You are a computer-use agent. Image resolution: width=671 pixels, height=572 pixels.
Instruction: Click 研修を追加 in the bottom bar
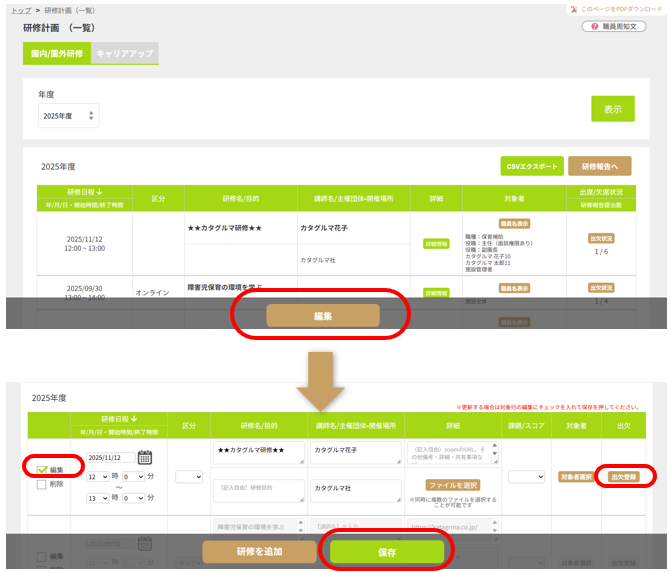pyautogui.click(x=259, y=552)
